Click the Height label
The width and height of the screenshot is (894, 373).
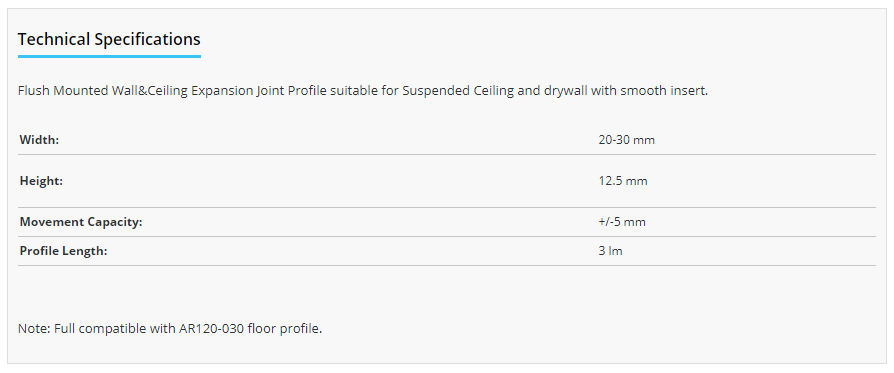(41, 181)
